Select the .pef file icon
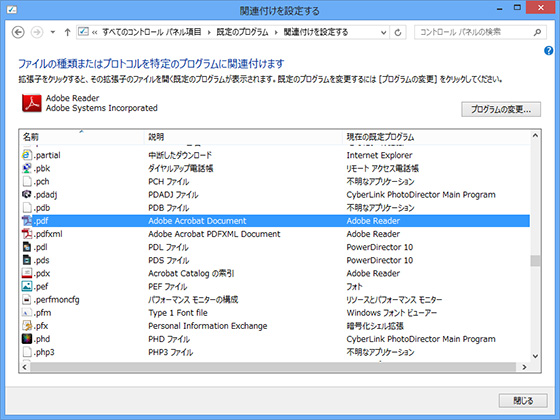This screenshot has width=560, height=420. pos(27,286)
